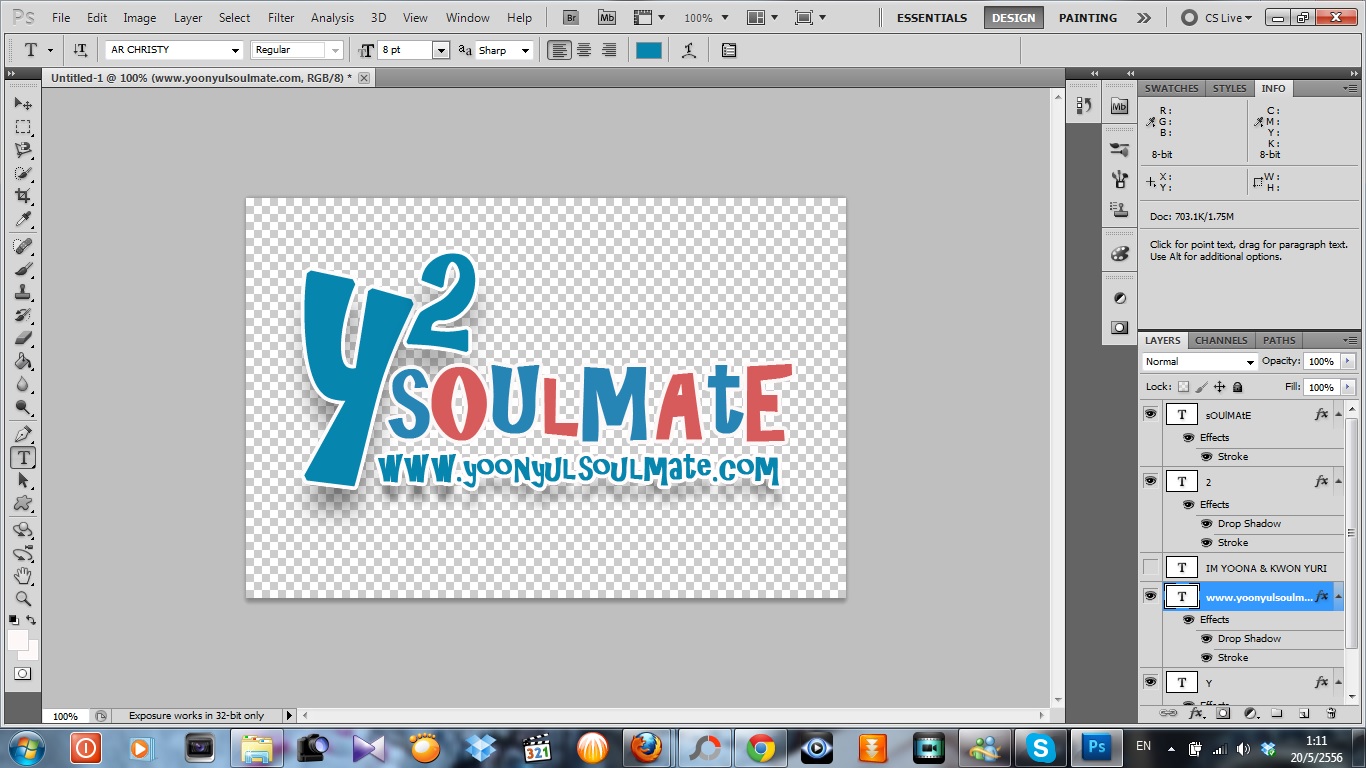The width and height of the screenshot is (1366, 768).
Task: Activate the Pen tool
Action: [x=23, y=435]
